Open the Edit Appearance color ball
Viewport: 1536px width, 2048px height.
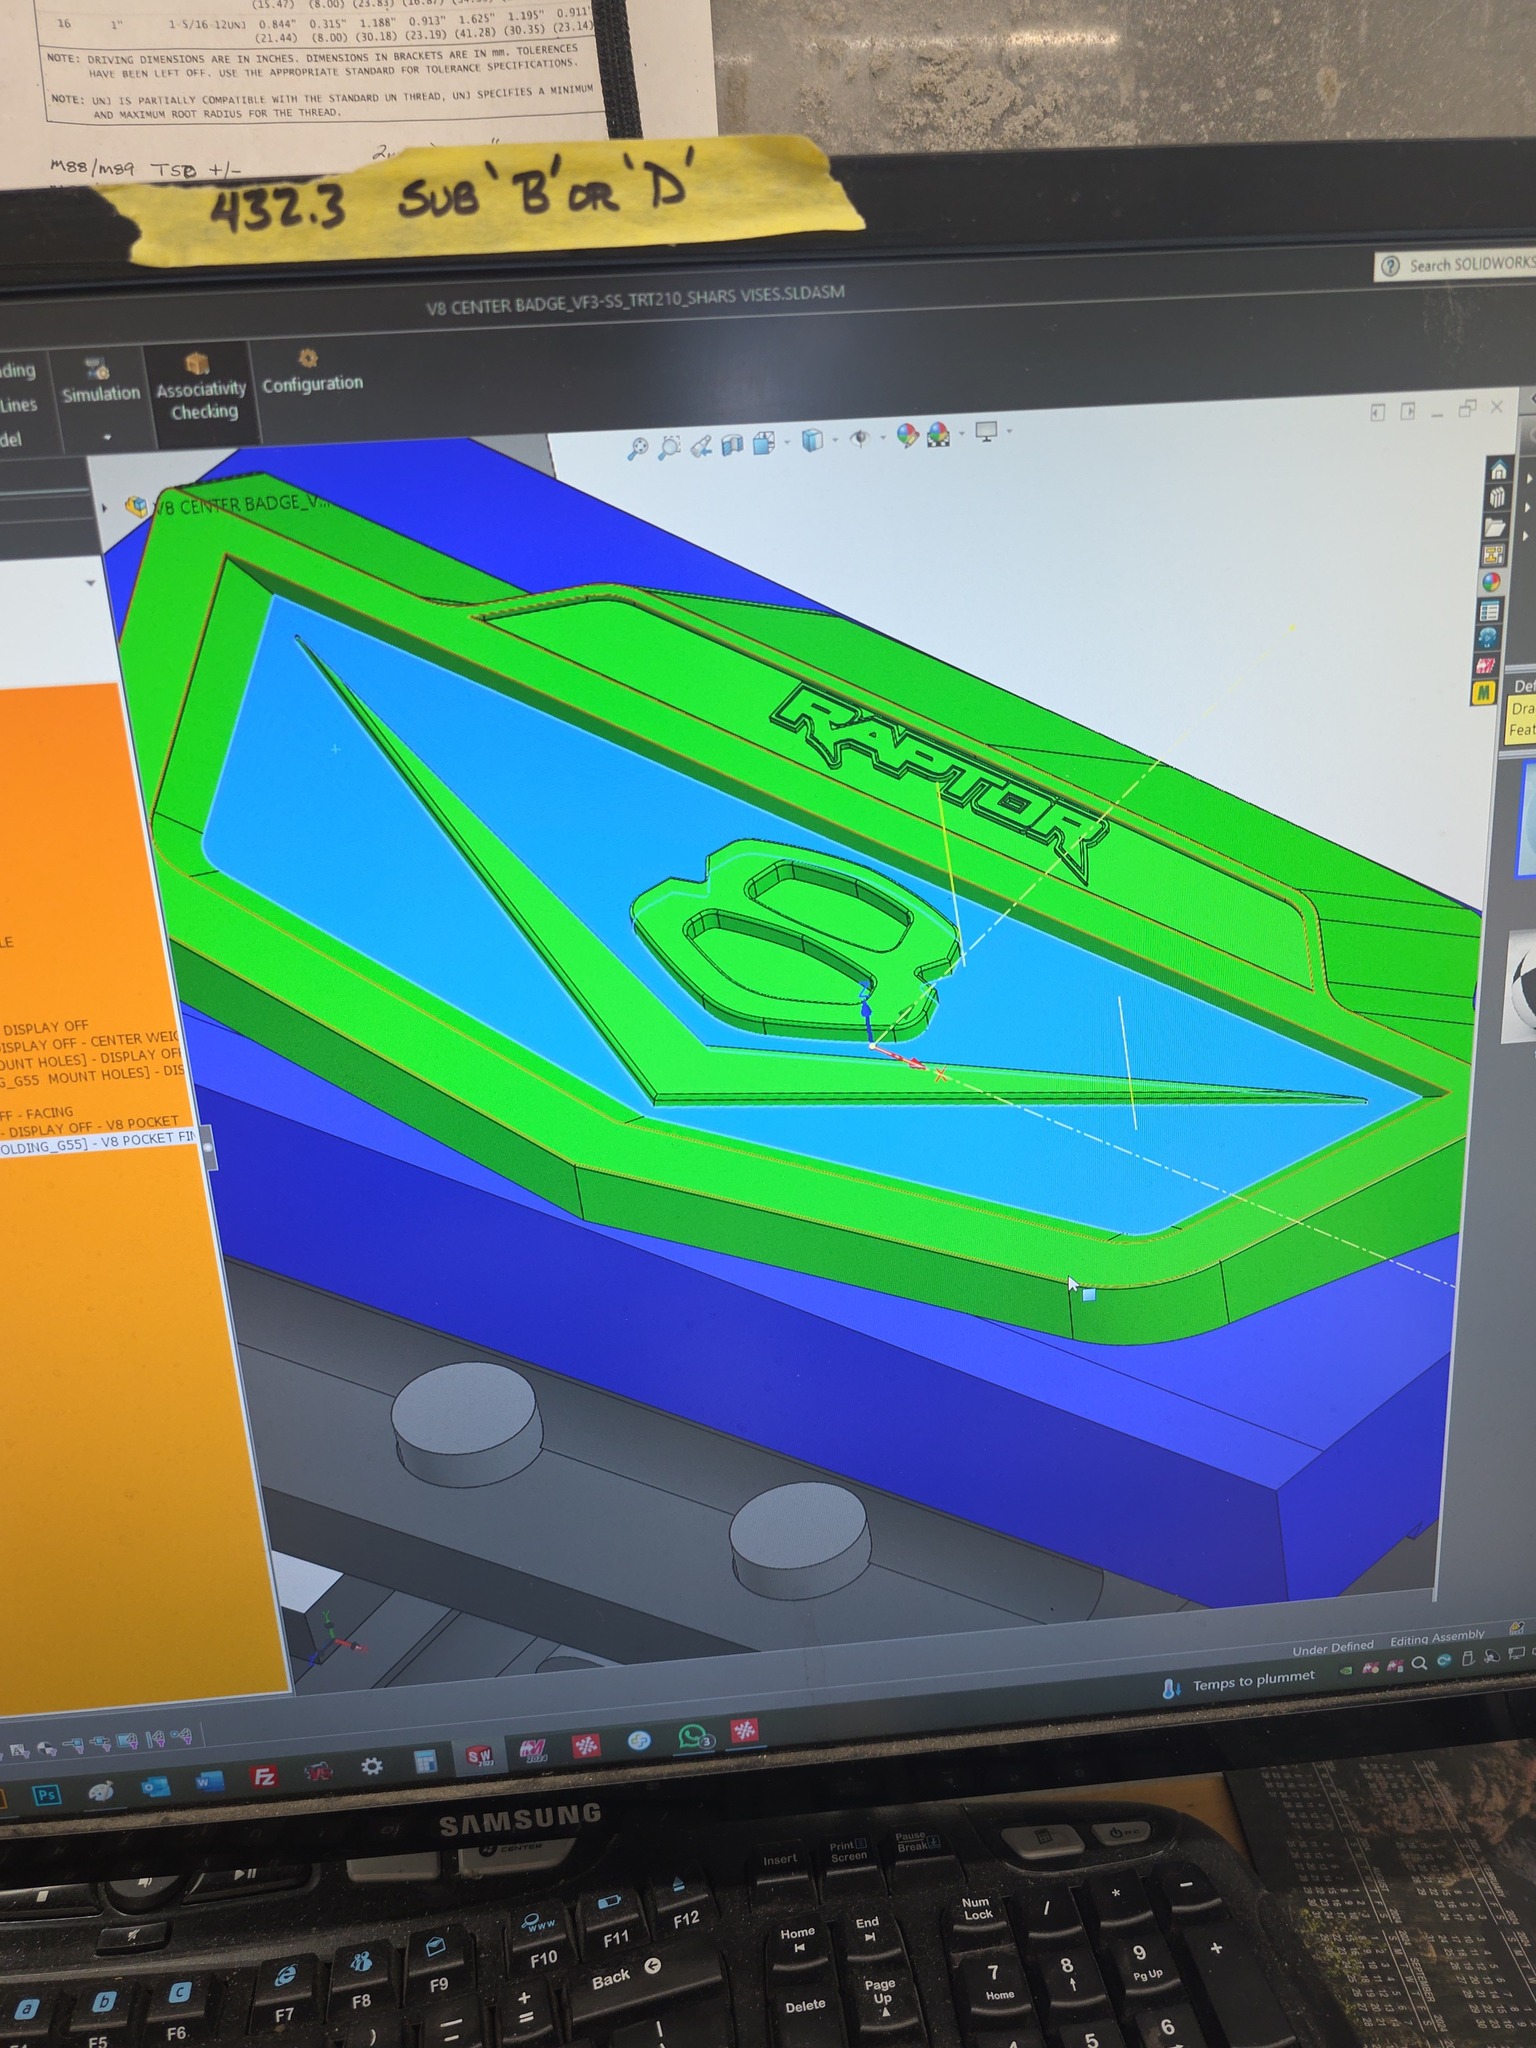[x=907, y=435]
